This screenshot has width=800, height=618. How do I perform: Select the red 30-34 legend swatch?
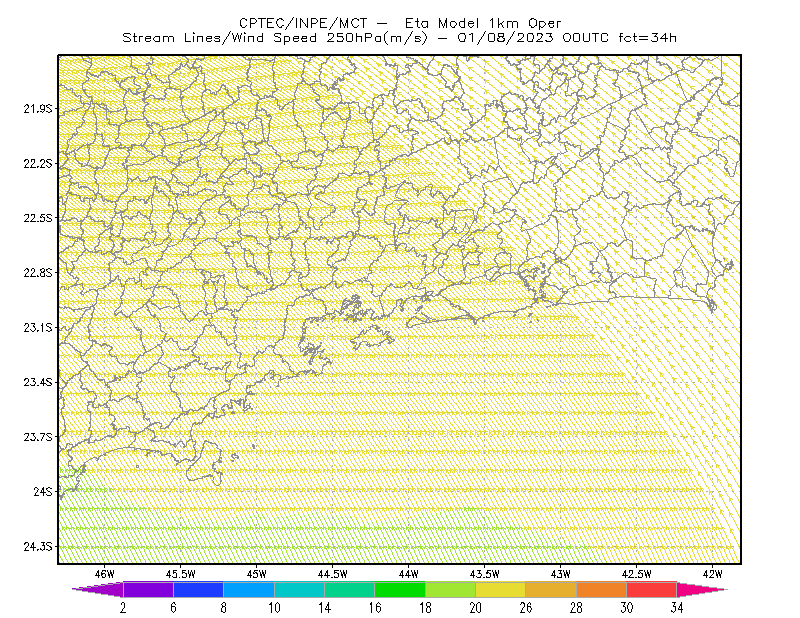click(652, 589)
